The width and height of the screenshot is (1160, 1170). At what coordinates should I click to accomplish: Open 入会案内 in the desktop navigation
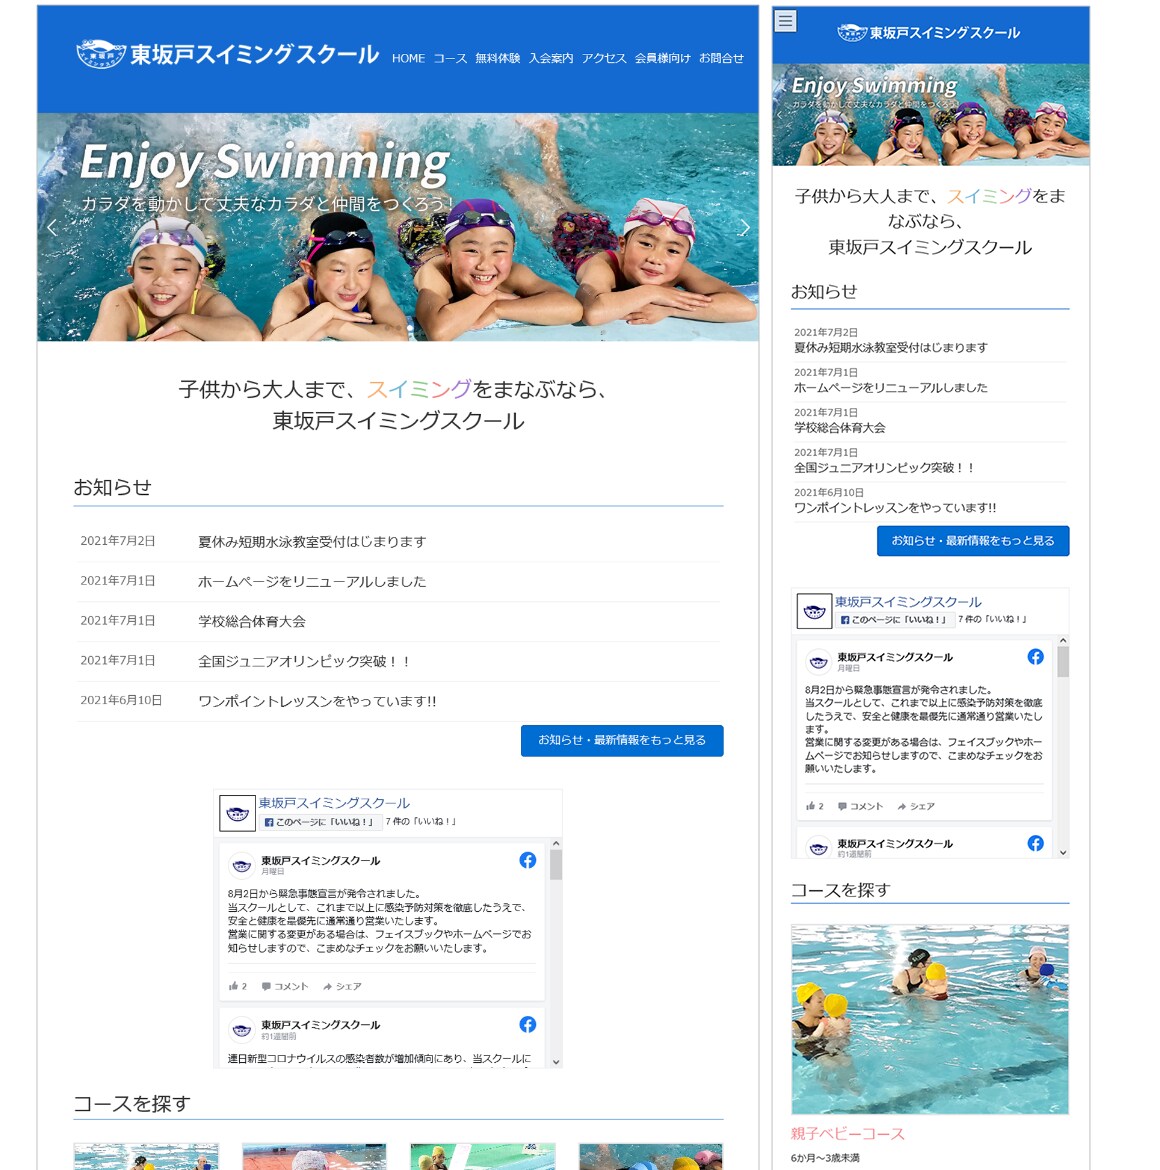(x=551, y=58)
